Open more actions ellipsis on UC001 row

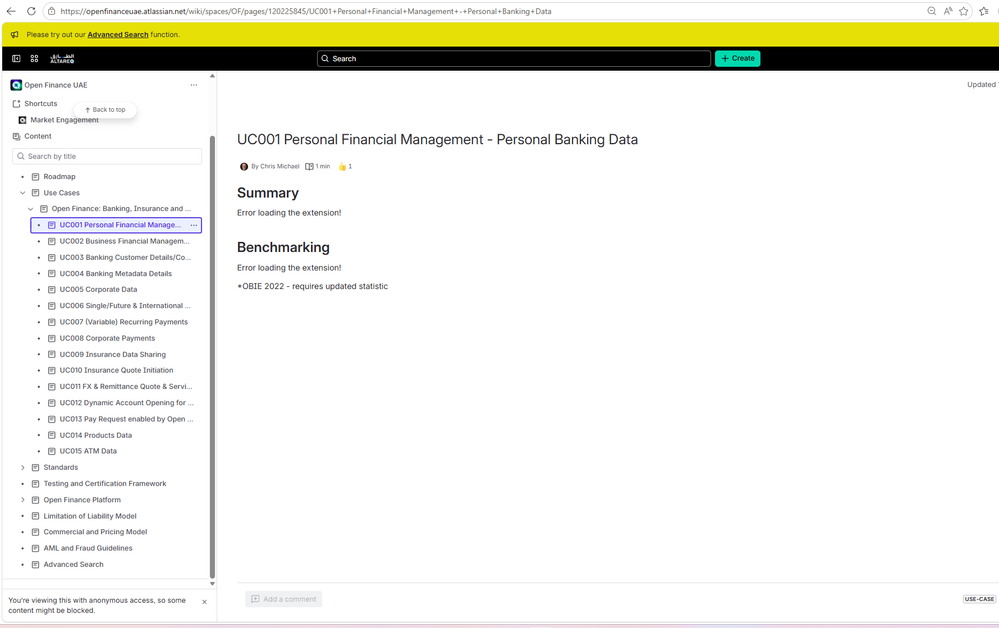(194, 225)
